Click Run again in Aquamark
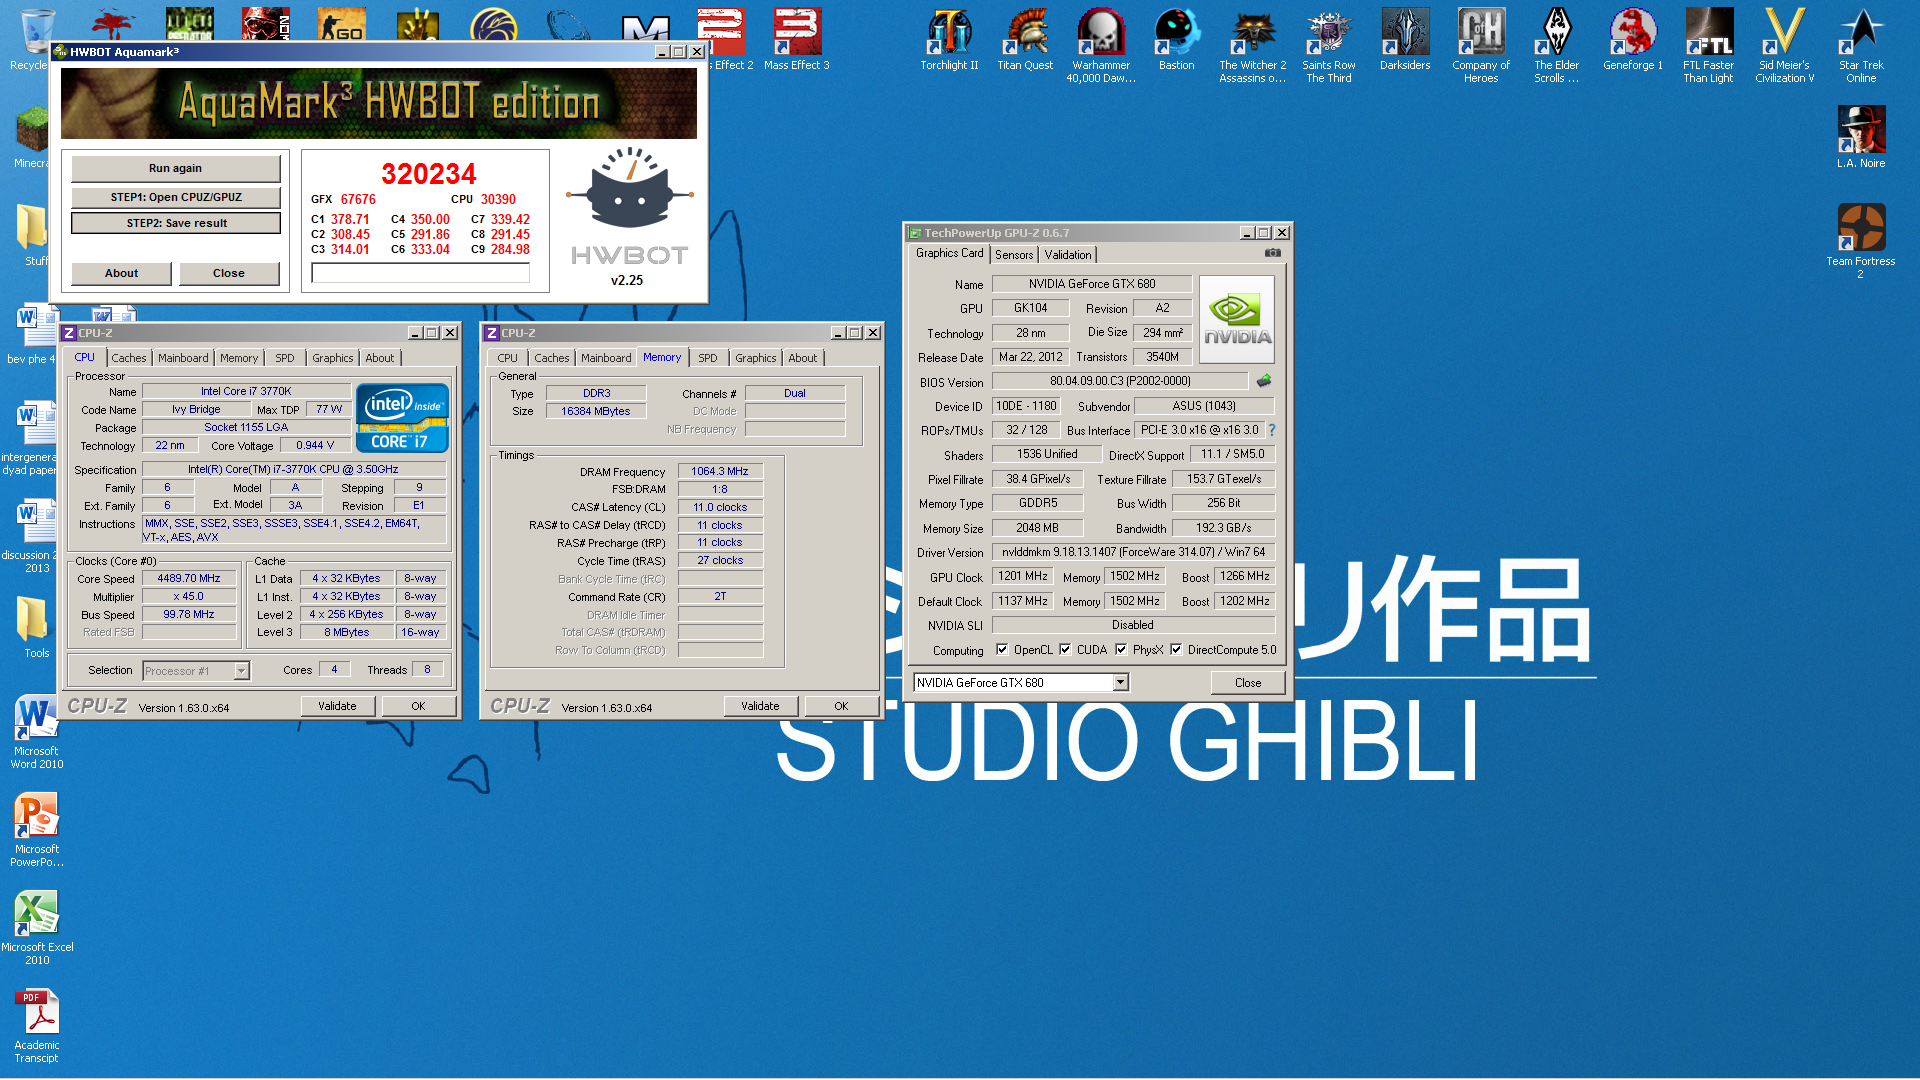 (175, 168)
